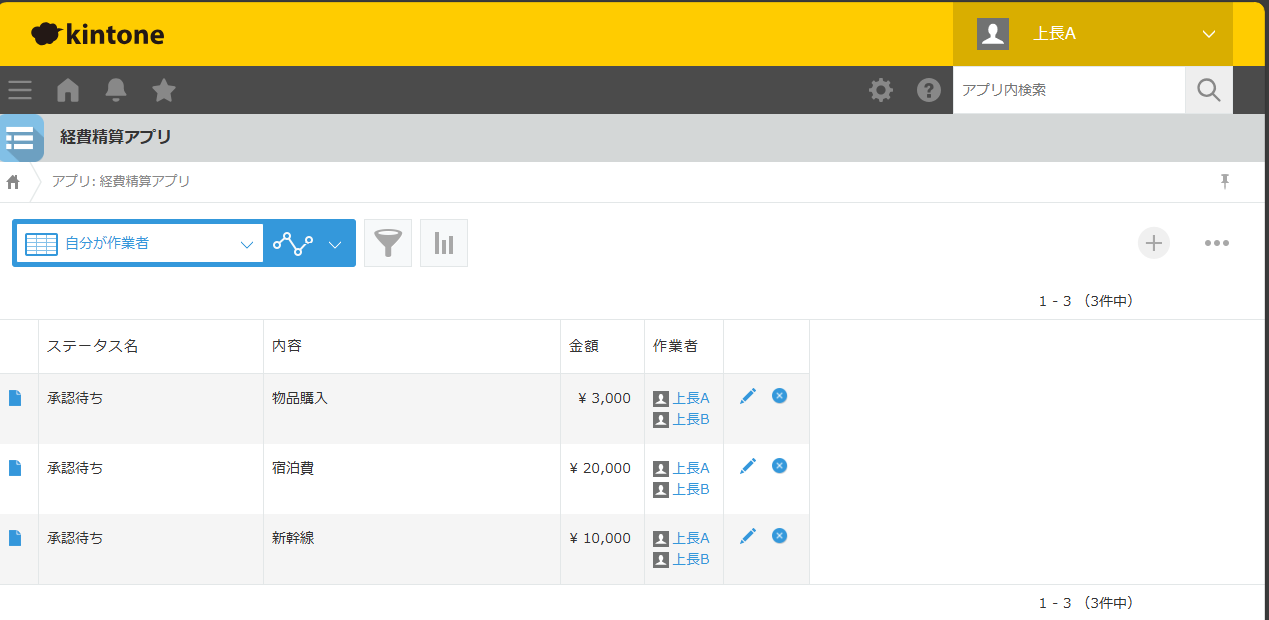Go to the kintone home portal icon
1269x620 pixels.
point(68,90)
